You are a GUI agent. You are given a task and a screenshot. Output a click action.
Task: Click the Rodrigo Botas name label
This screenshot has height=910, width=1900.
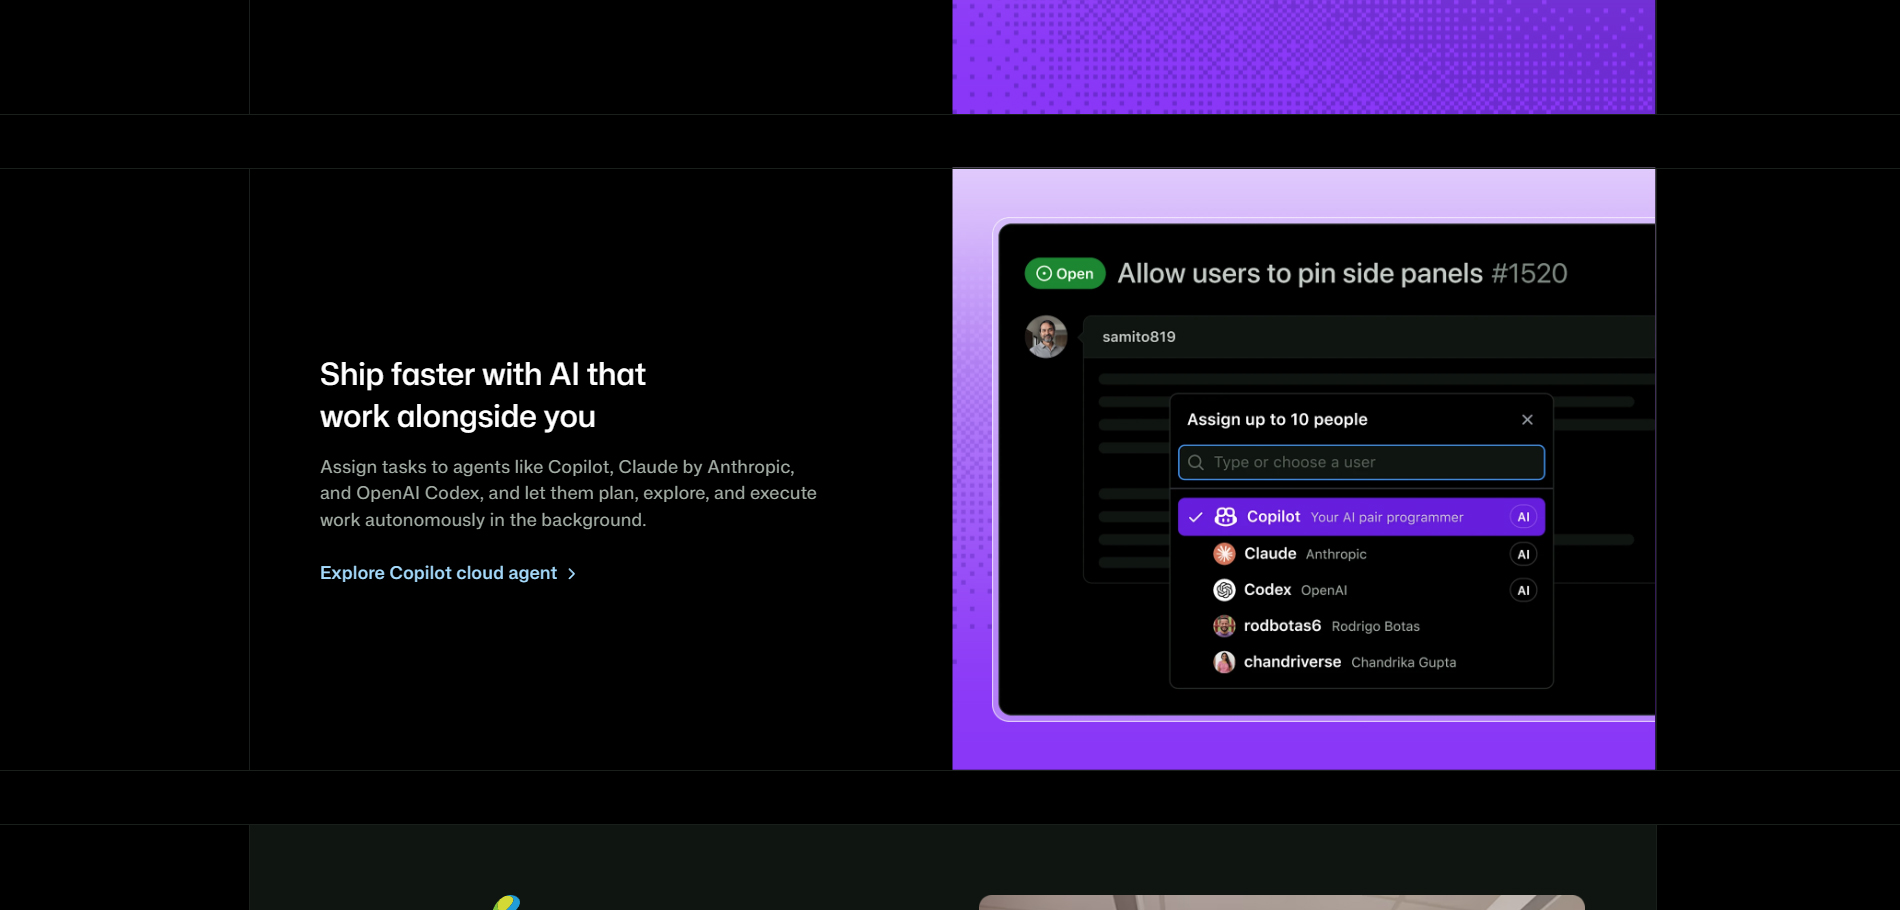[x=1376, y=626]
